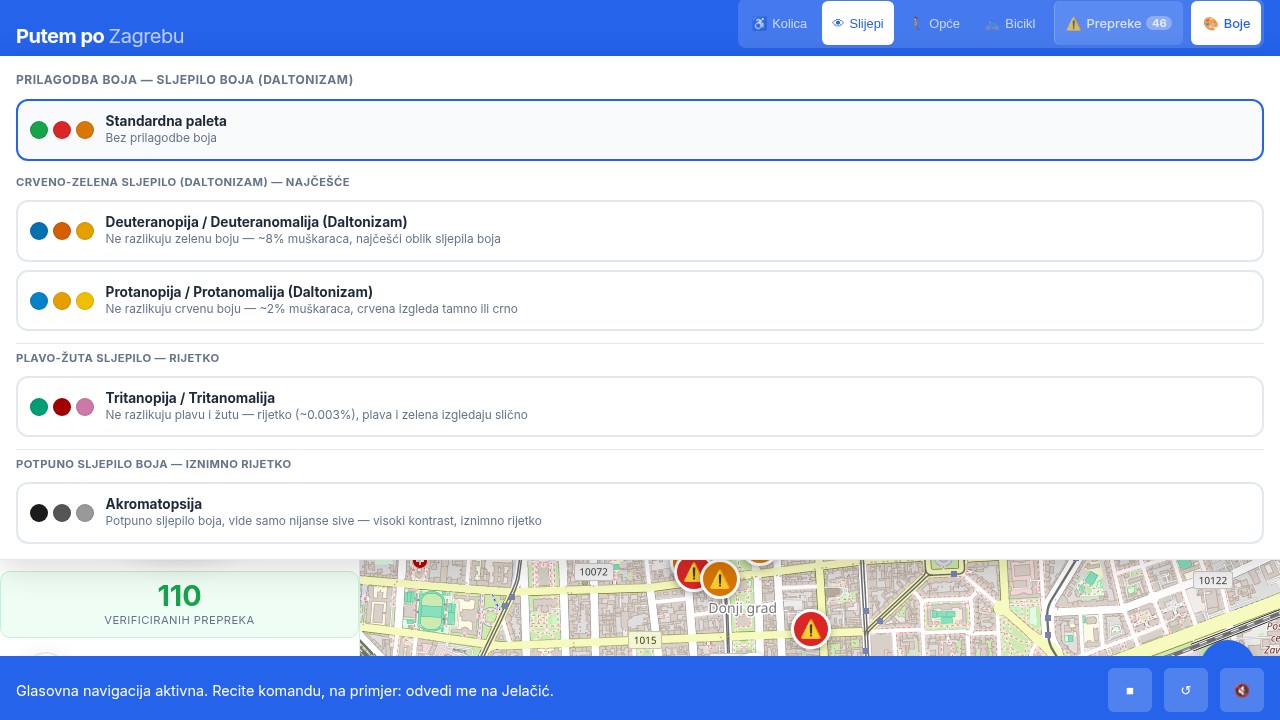The width and height of the screenshot is (1280, 720).
Task: Apply the Tritanopija palette
Action: [640, 407]
